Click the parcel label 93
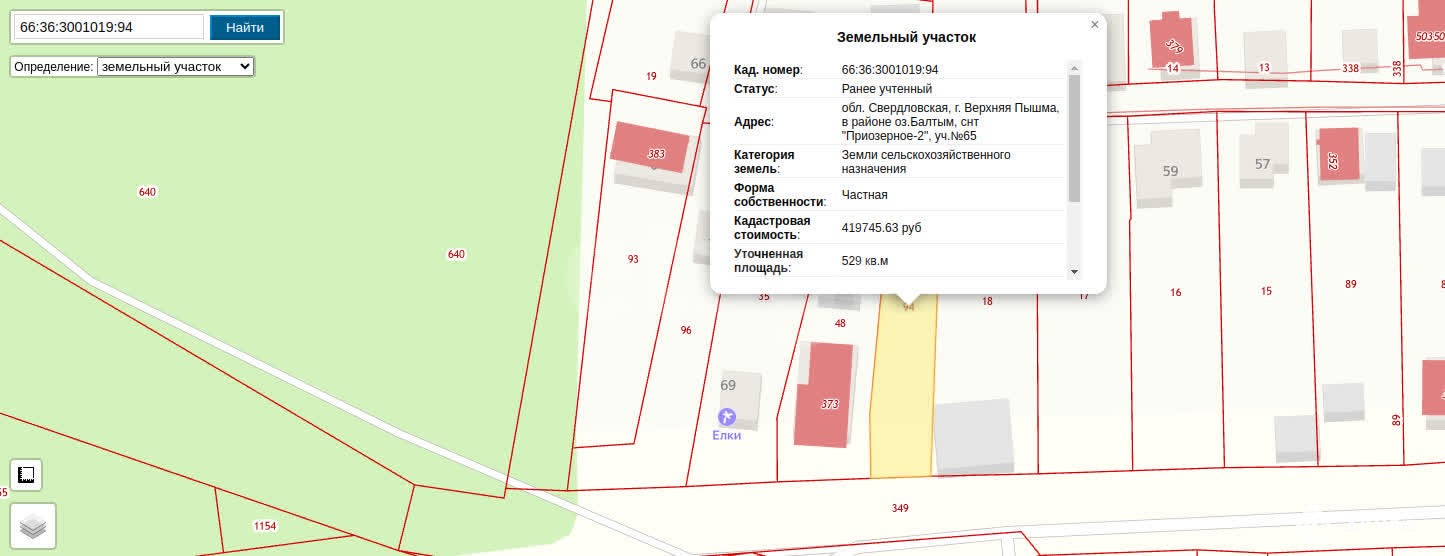Screen dimensions: 1445x556 tap(633, 259)
